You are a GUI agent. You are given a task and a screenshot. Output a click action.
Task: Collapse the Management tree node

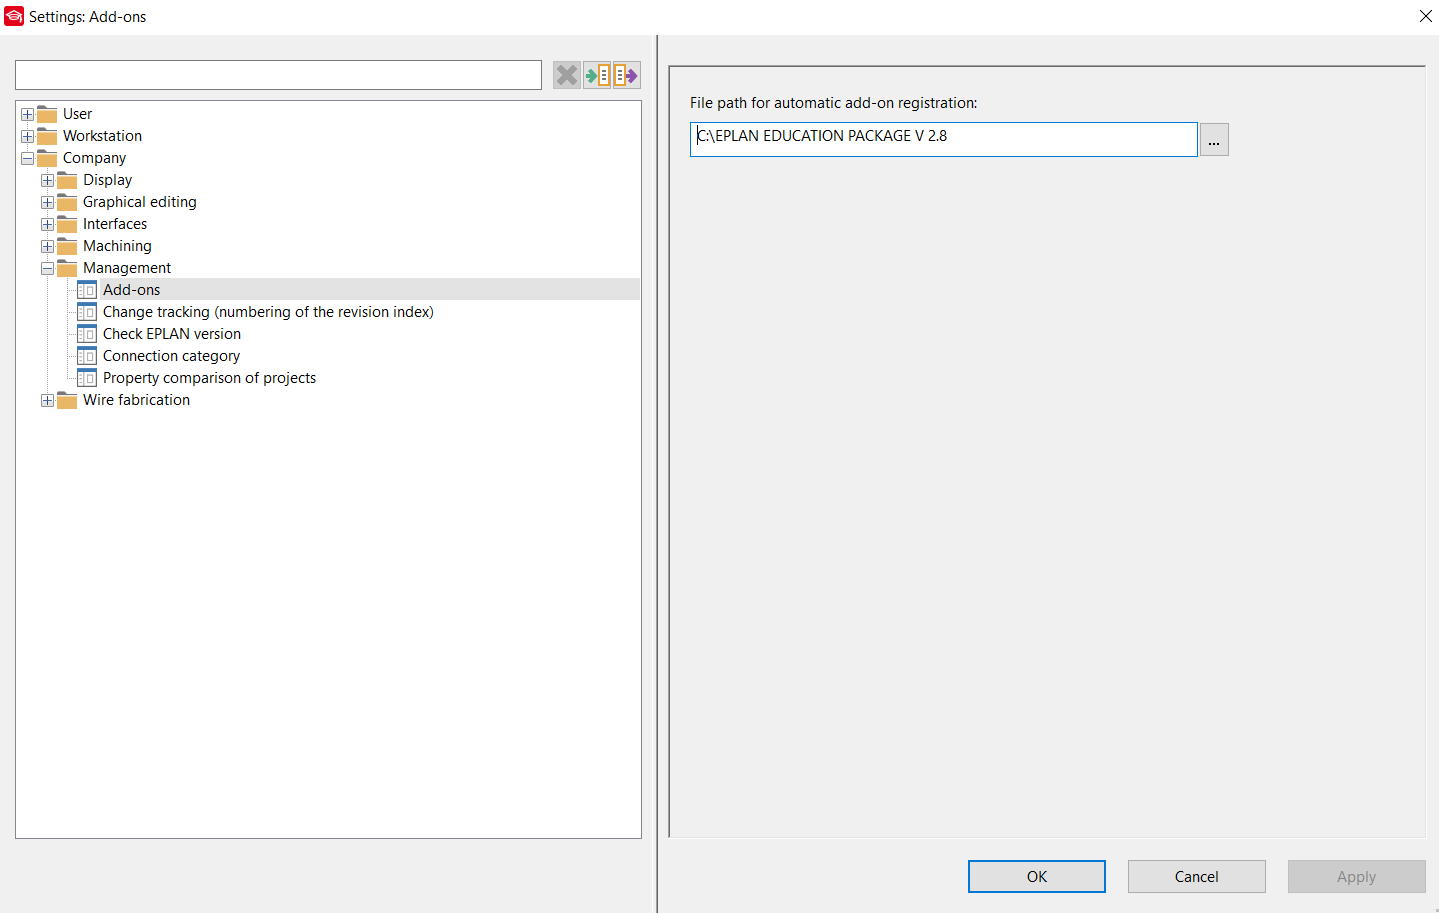pos(47,268)
